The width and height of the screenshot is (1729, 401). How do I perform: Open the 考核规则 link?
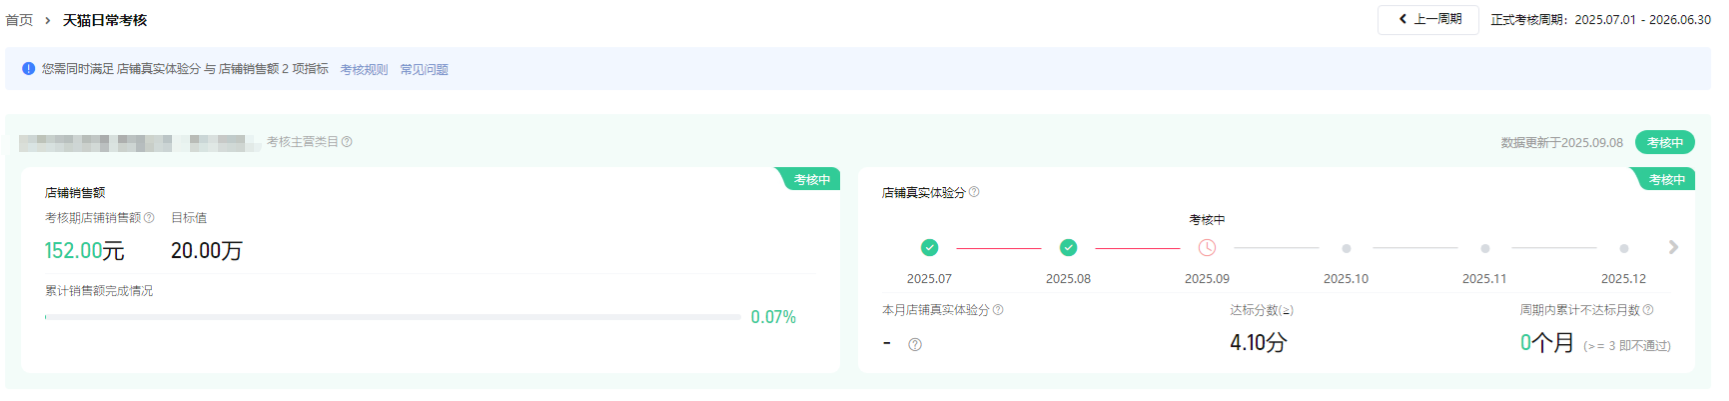pyautogui.click(x=364, y=70)
